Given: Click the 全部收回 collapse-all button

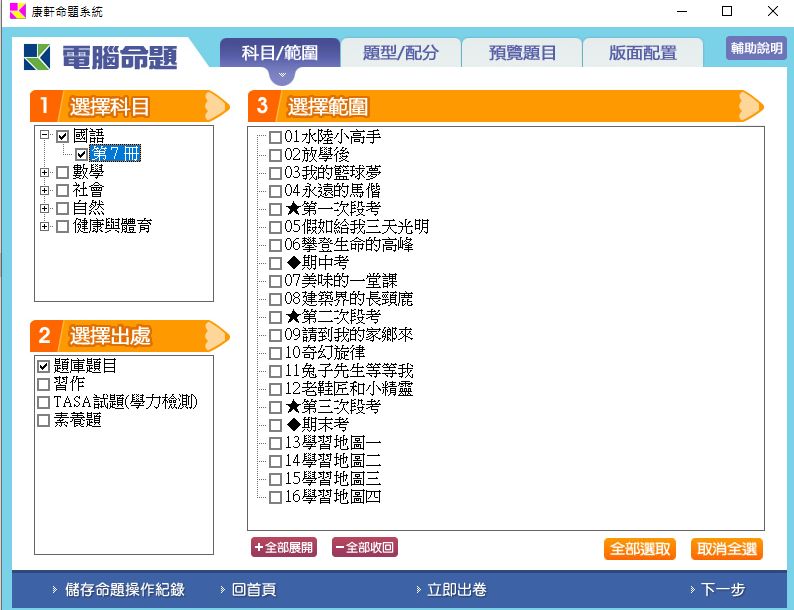Looking at the screenshot, I should [365, 547].
